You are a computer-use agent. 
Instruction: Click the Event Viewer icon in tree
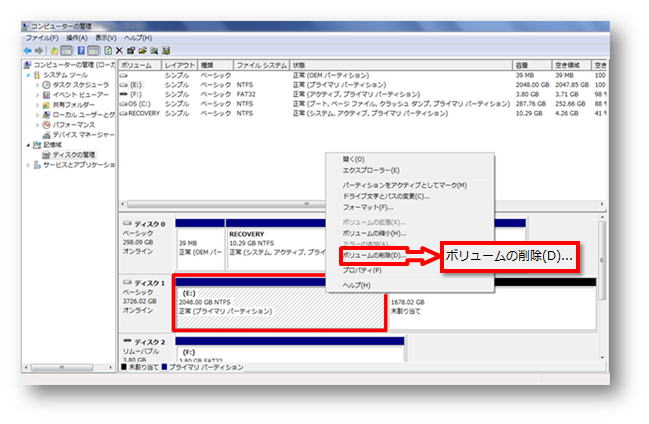click(46, 95)
